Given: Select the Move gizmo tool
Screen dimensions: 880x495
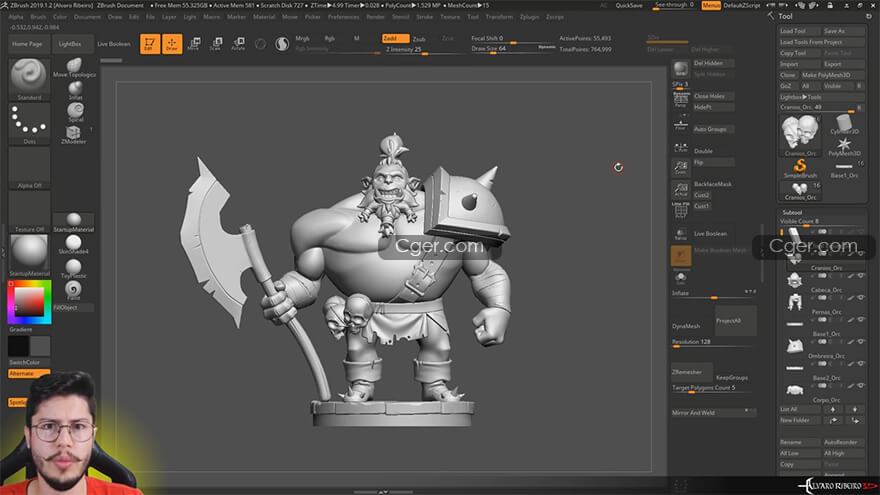Looking at the screenshot, I should point(194,44).
